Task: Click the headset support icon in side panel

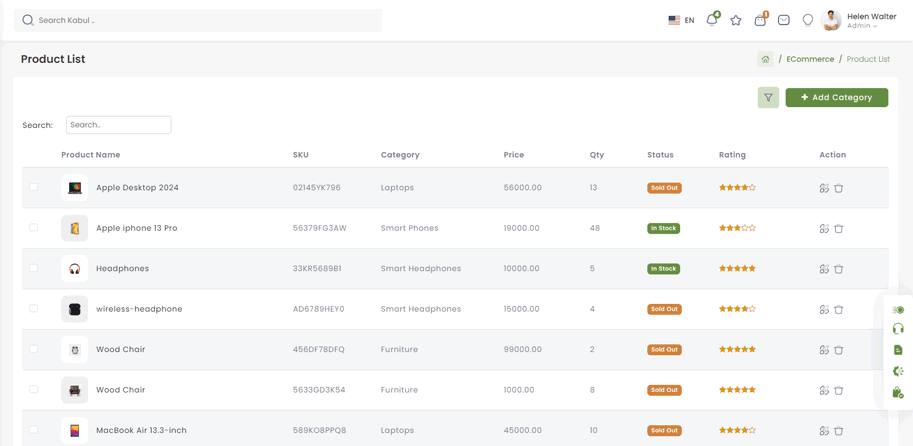Action: (x=898, y=328)
